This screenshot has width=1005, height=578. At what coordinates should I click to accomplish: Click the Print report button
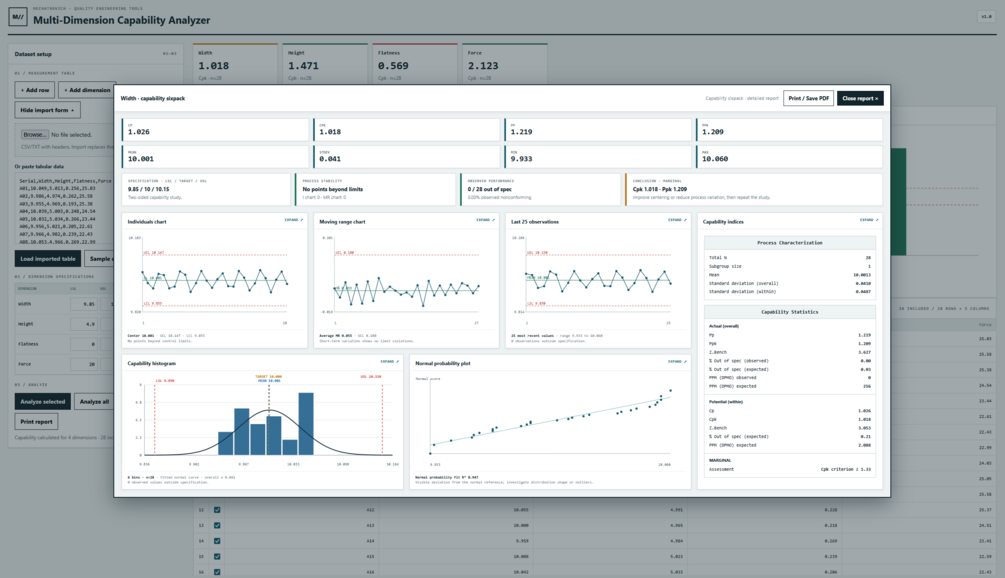pos(37,422)
